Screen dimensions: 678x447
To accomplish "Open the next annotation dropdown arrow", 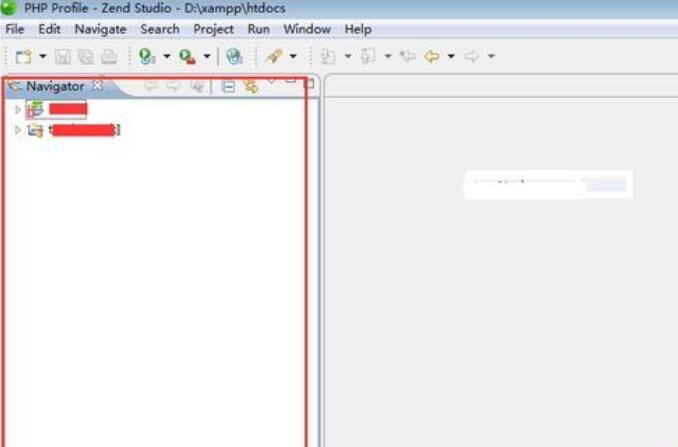I will point(348,56).
